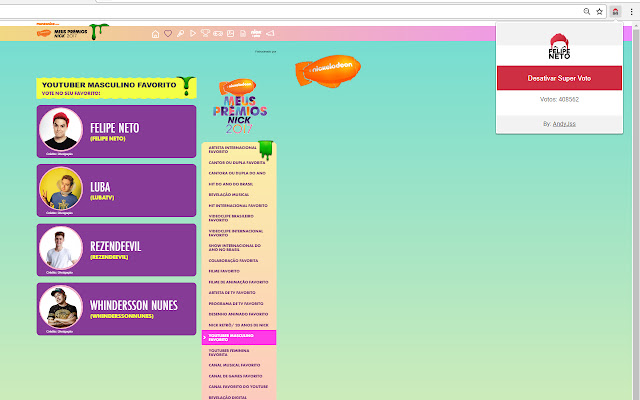
Task: Click the browser zoom magnifier icon
Action: pos(587,11)
